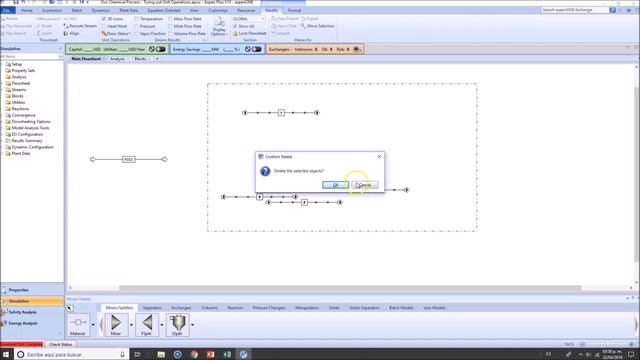Click question mark icon in Confirm Delete
Screen dimensions: 640x360
pyautogui.click(x=265, y=171)
